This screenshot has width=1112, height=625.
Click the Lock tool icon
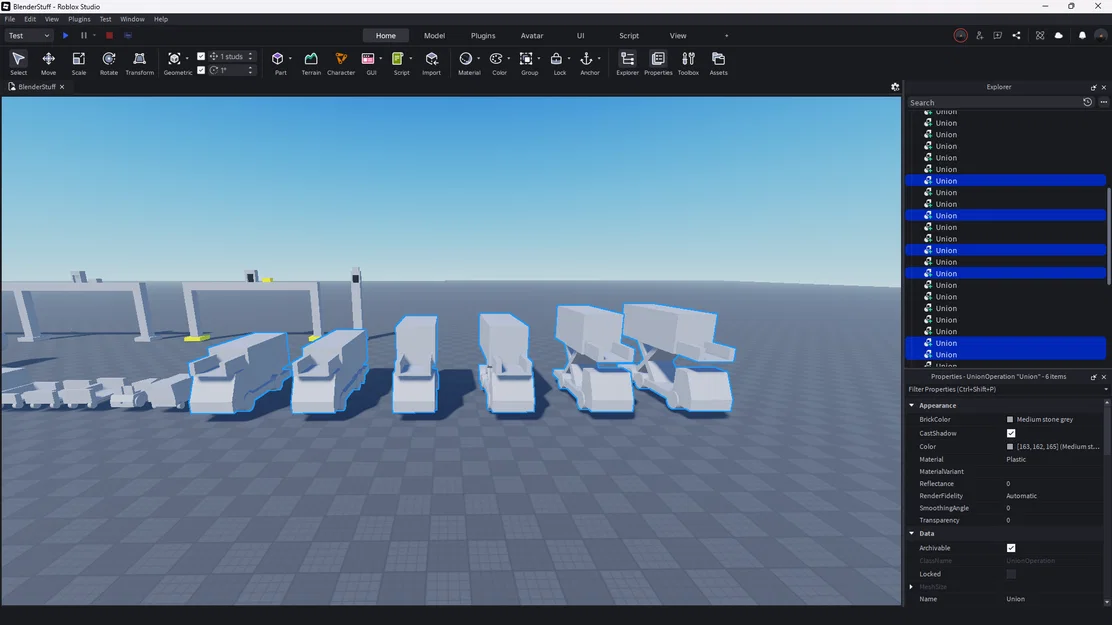(x=556, y=59)
